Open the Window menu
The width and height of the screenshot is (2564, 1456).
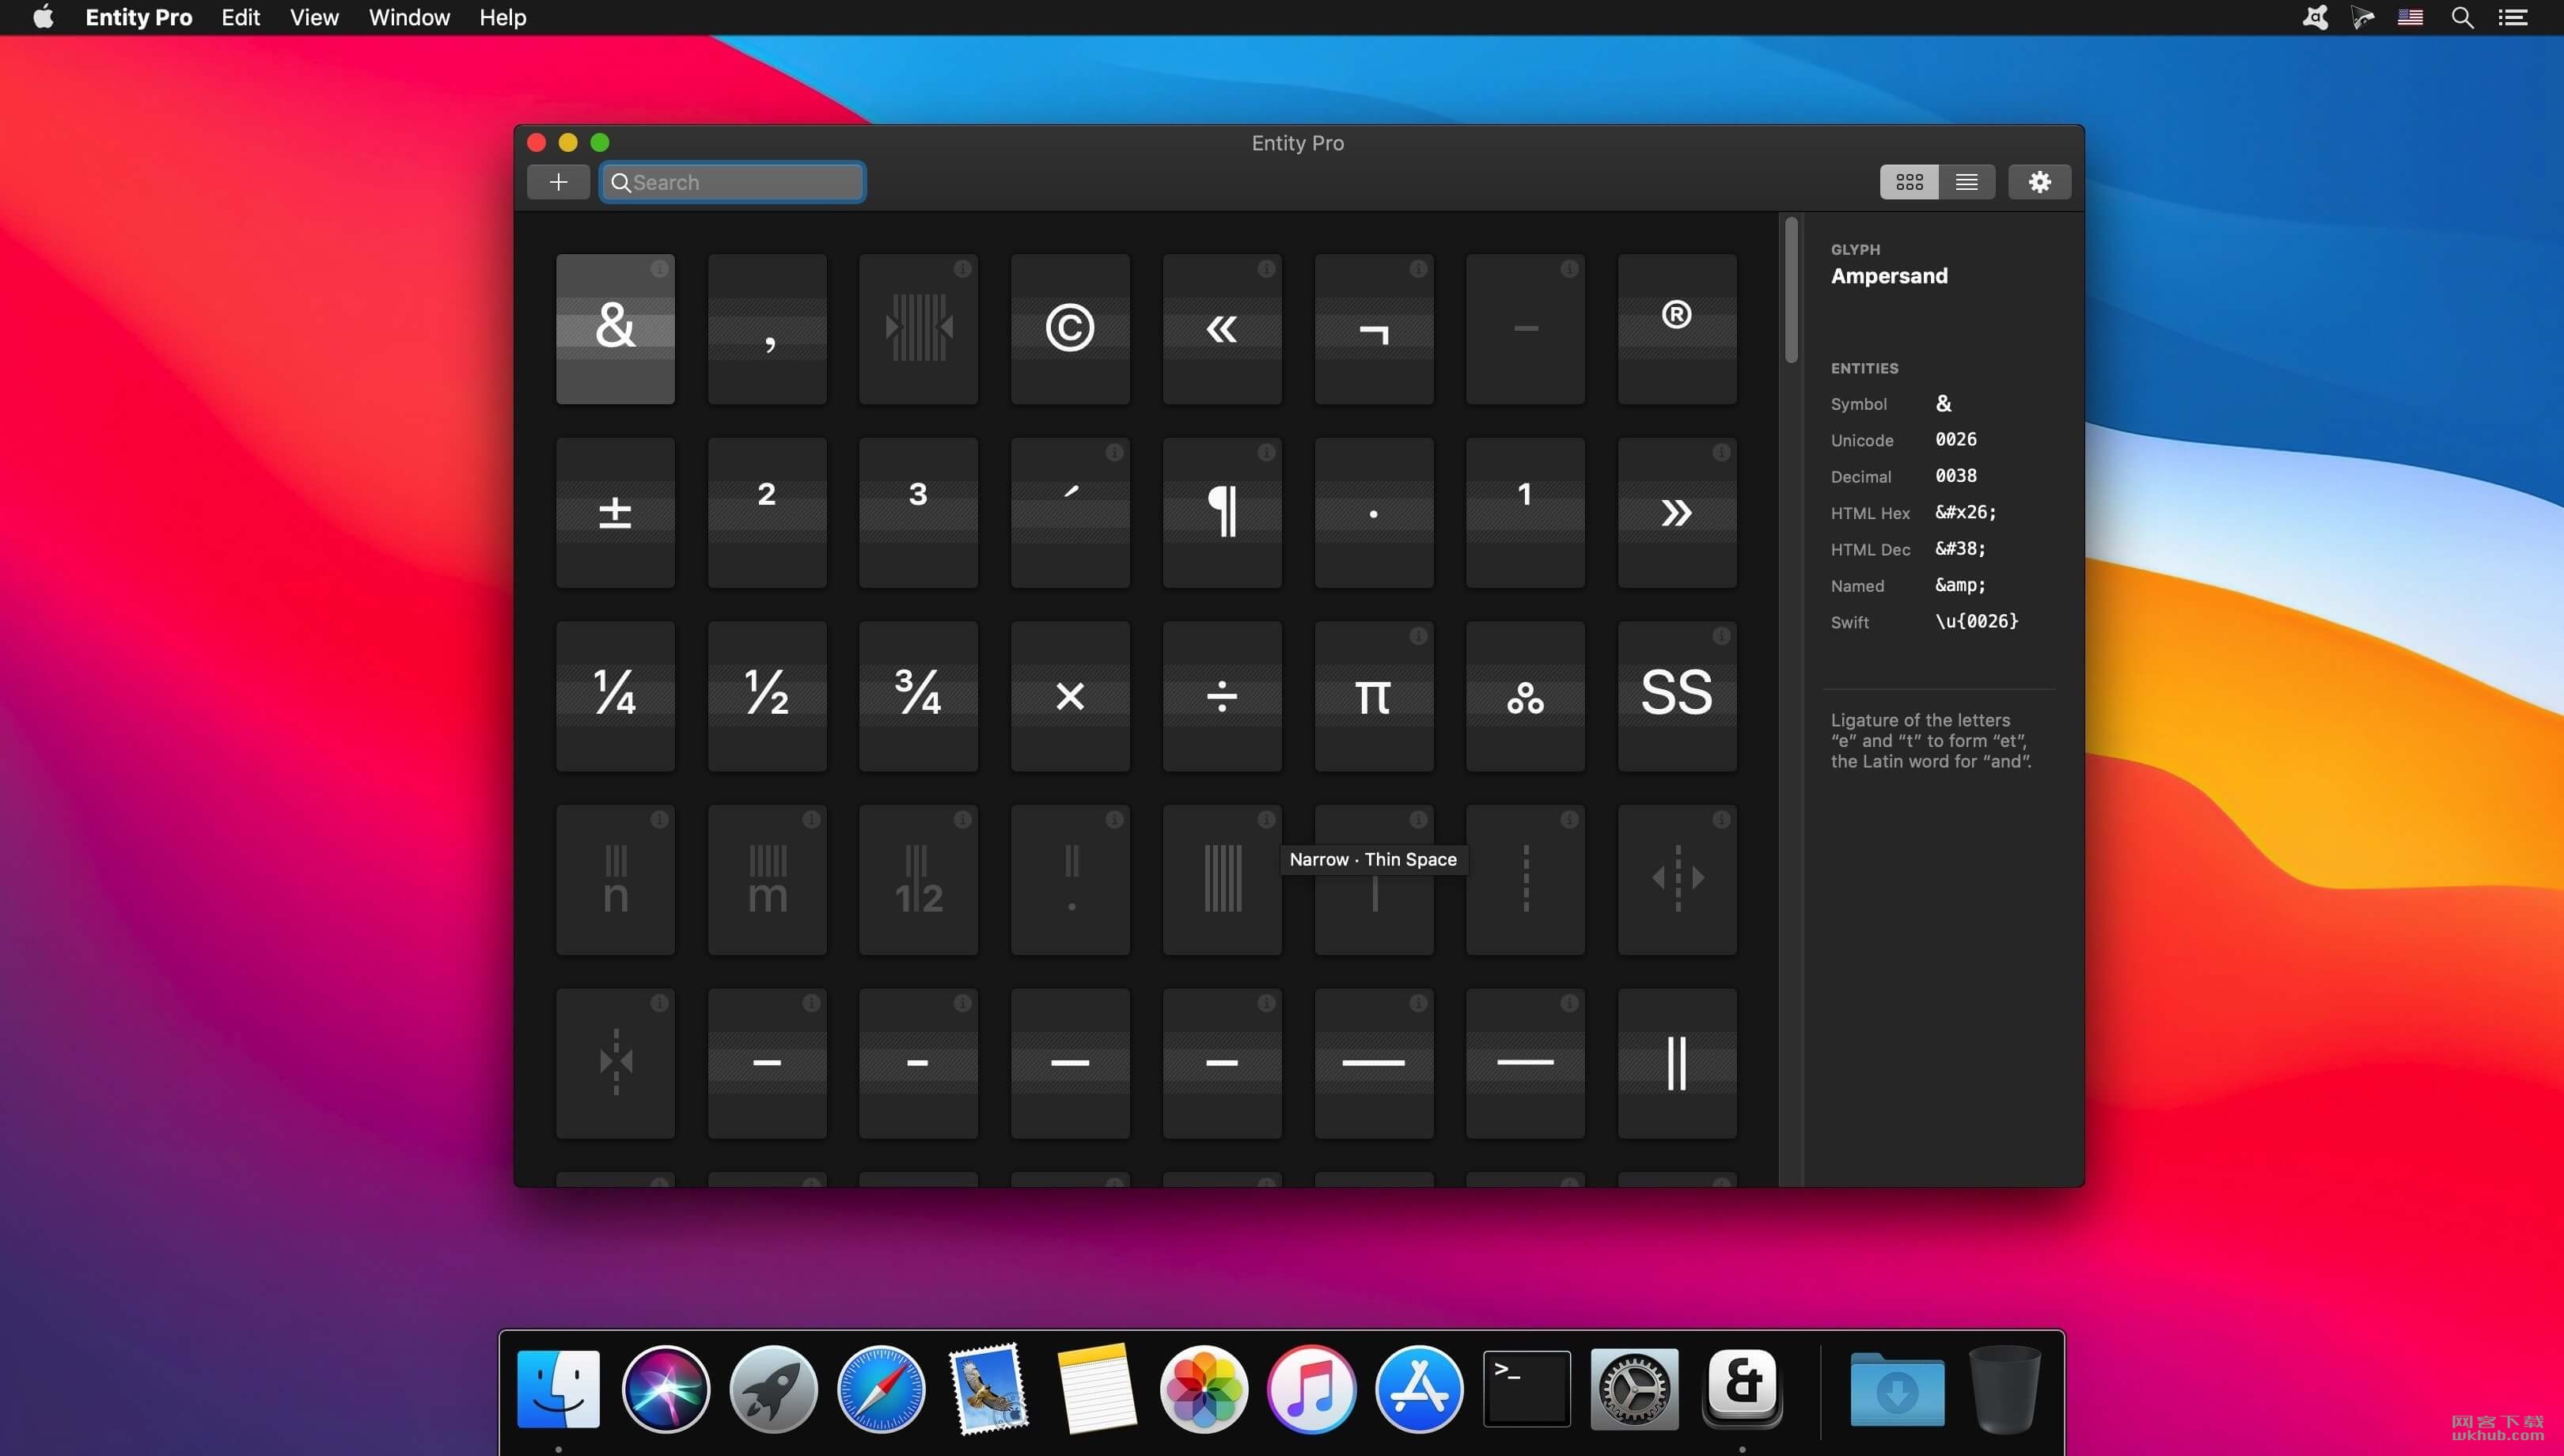(409, 17)
